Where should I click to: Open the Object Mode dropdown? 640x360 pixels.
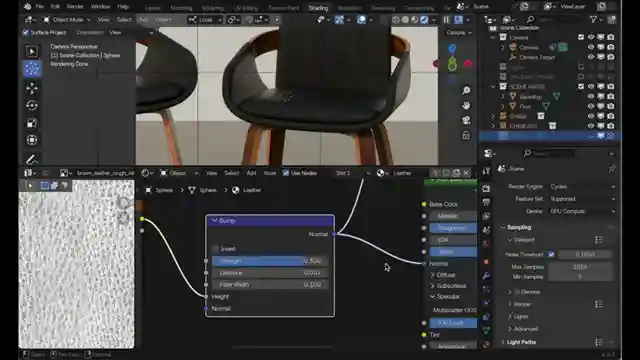click(67, 20)
